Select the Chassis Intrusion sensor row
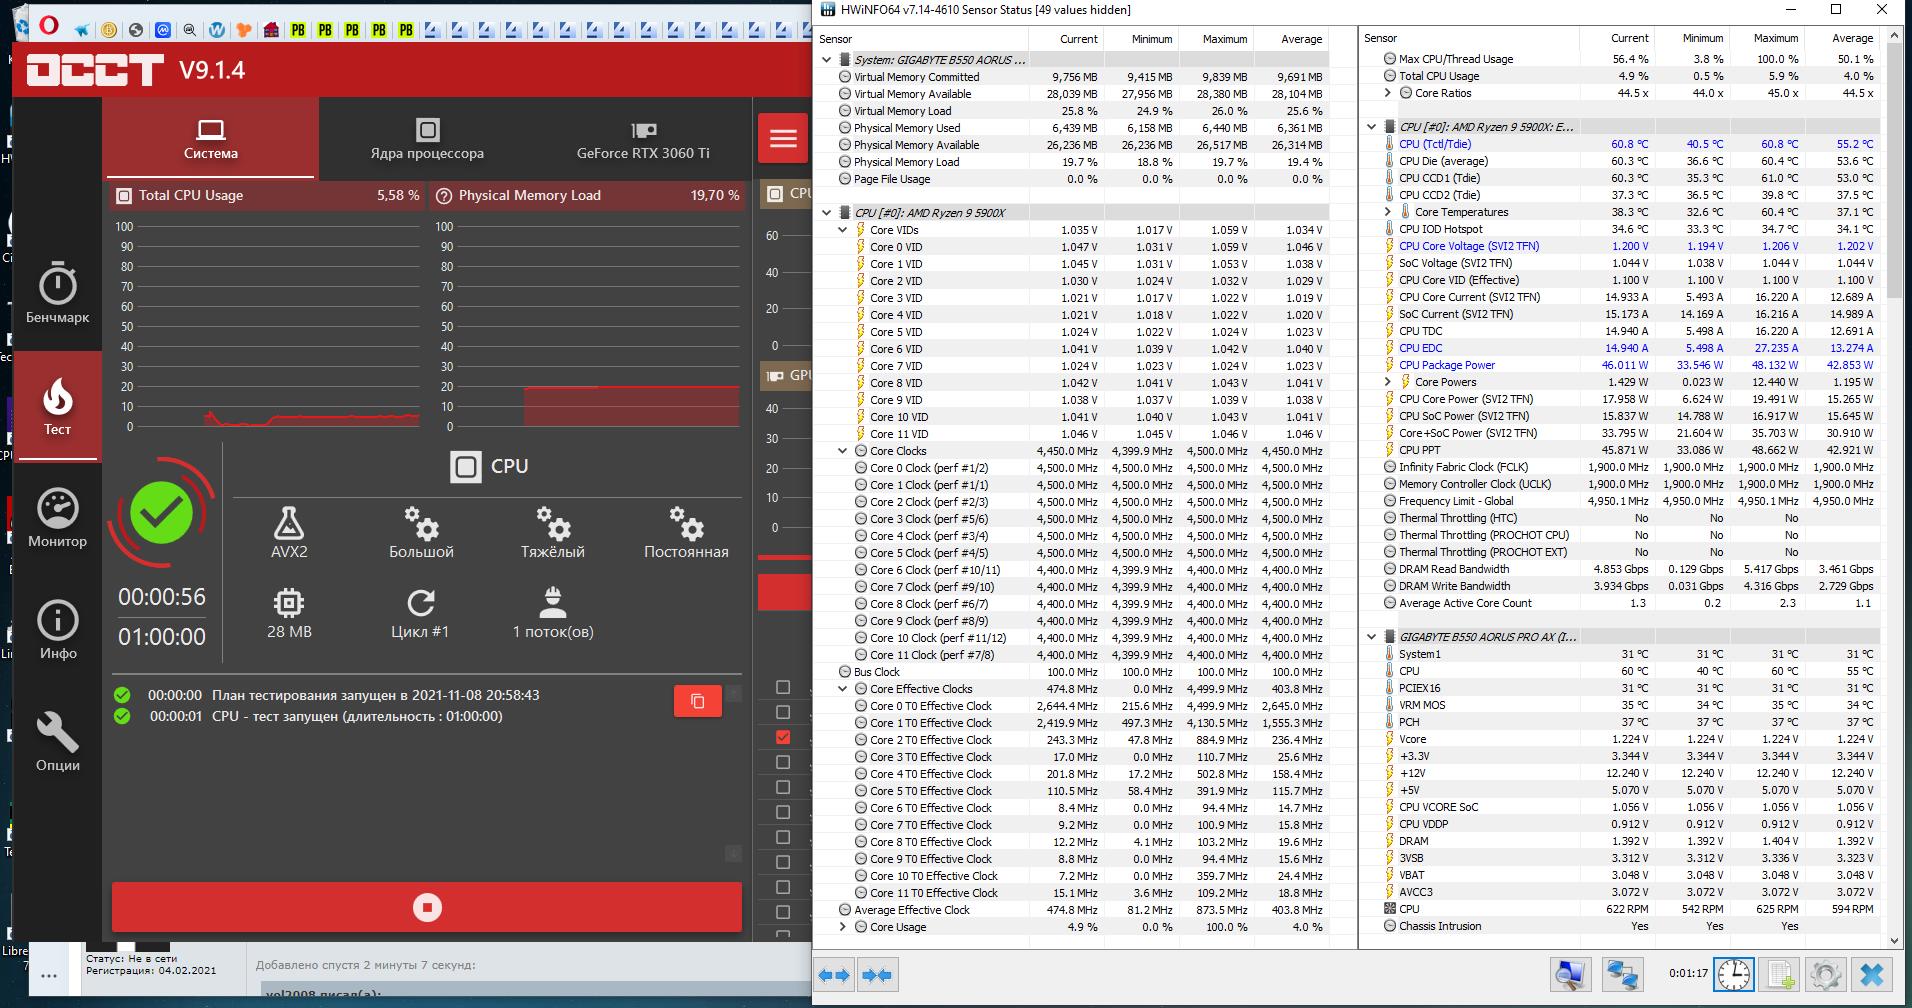 1621,926
